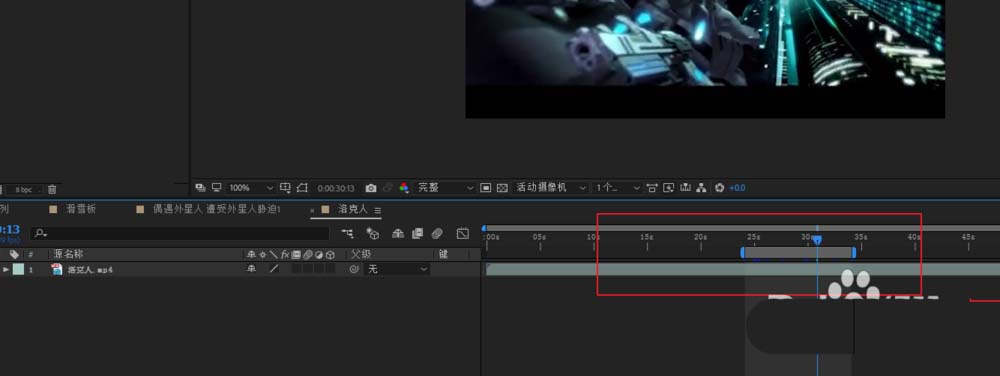Viewport: 1000px width, 376px height.
Task: Delete the selected item with the trash icon
Action: pos(52,189)
